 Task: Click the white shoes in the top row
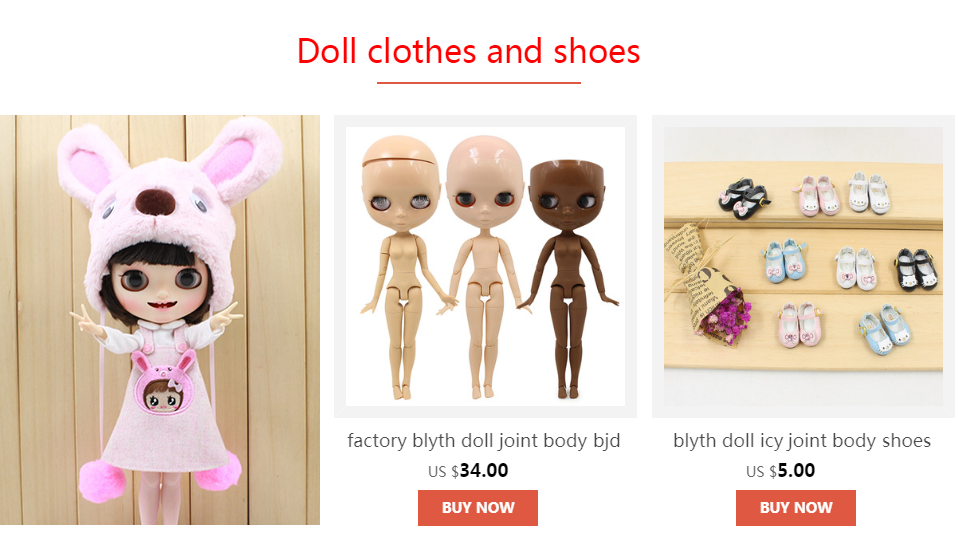[869, 191]
